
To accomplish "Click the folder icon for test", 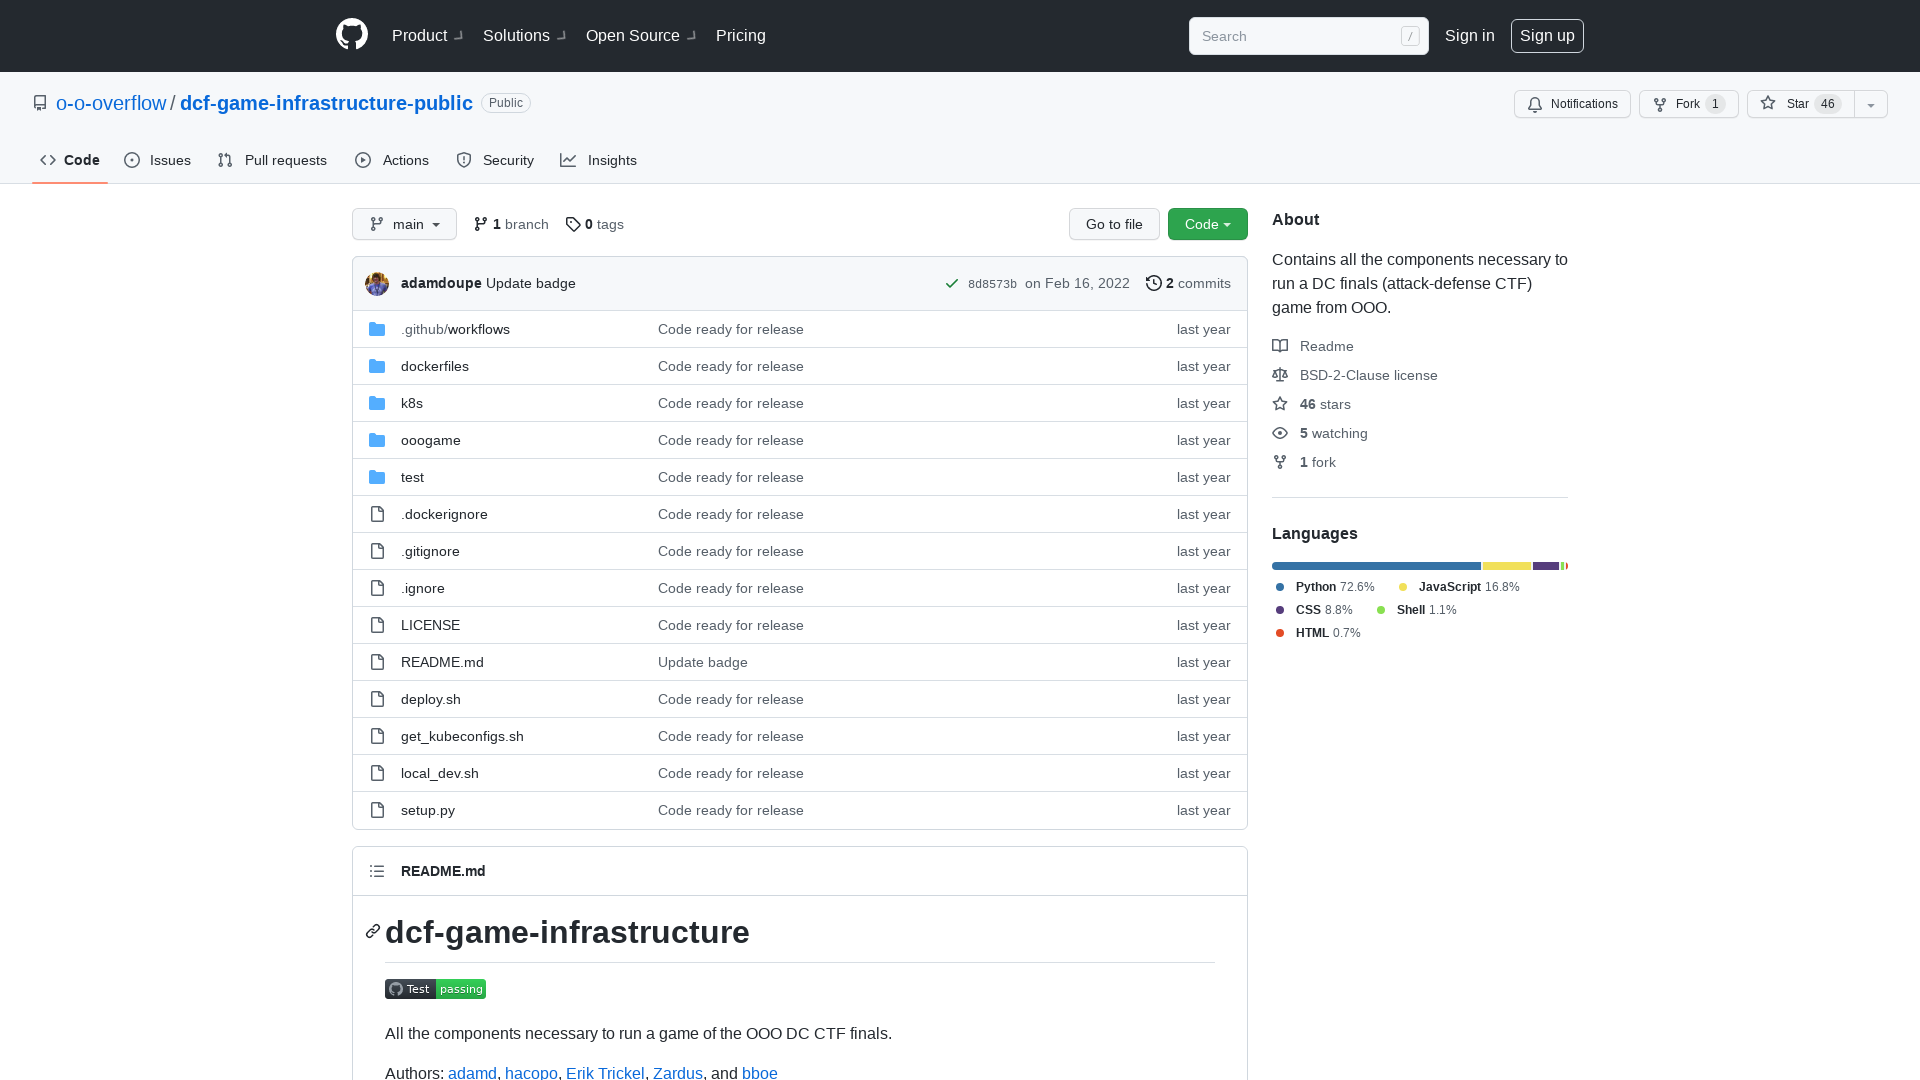I will coord(377,477).
